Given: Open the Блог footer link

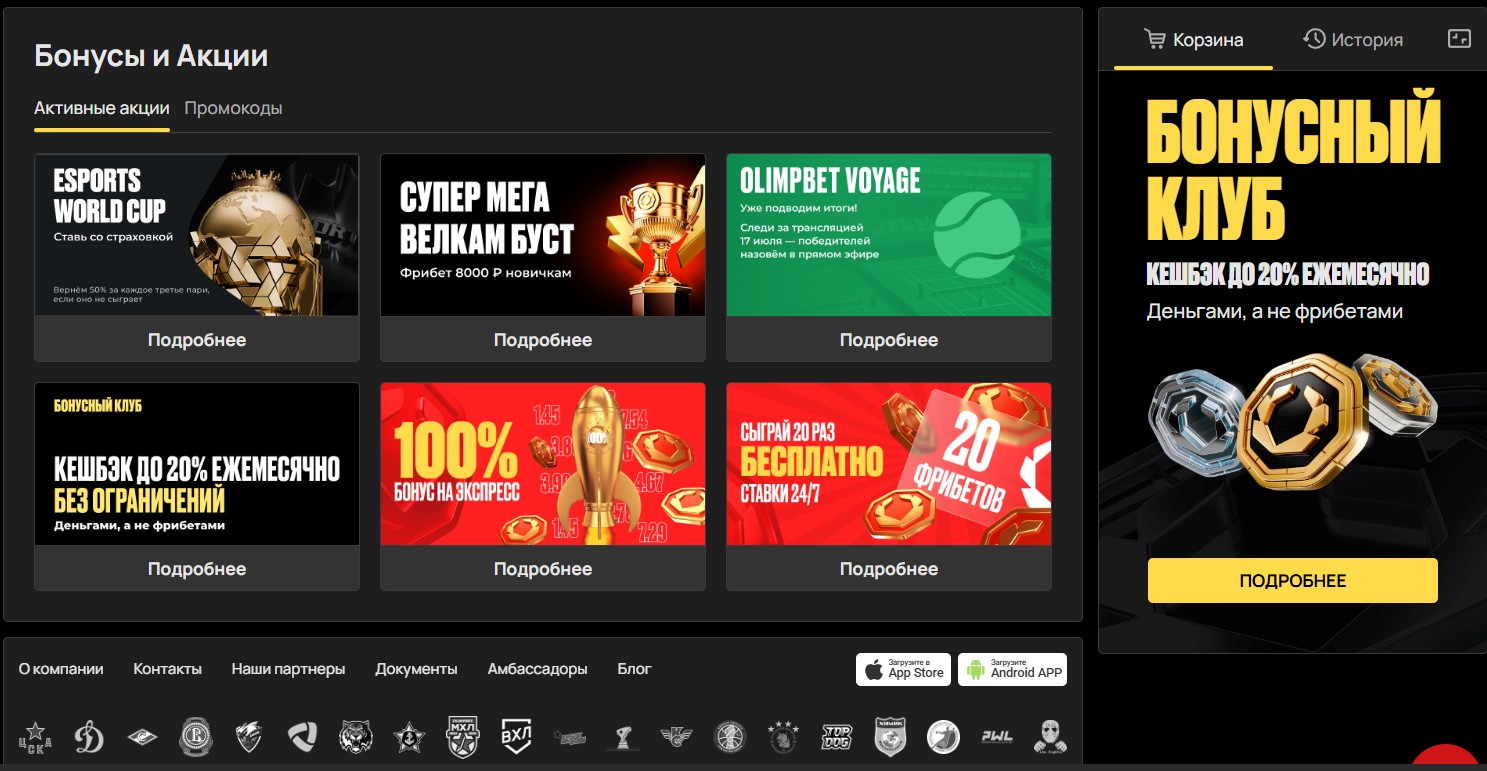Looking at the screenshot, I should 635,669.
